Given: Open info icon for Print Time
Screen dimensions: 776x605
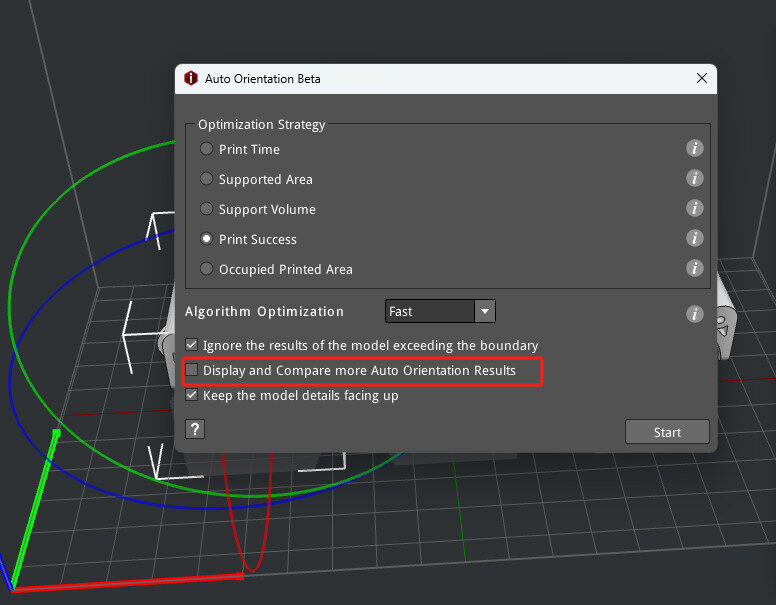Looking at the screenshot, I should [694, 148].
